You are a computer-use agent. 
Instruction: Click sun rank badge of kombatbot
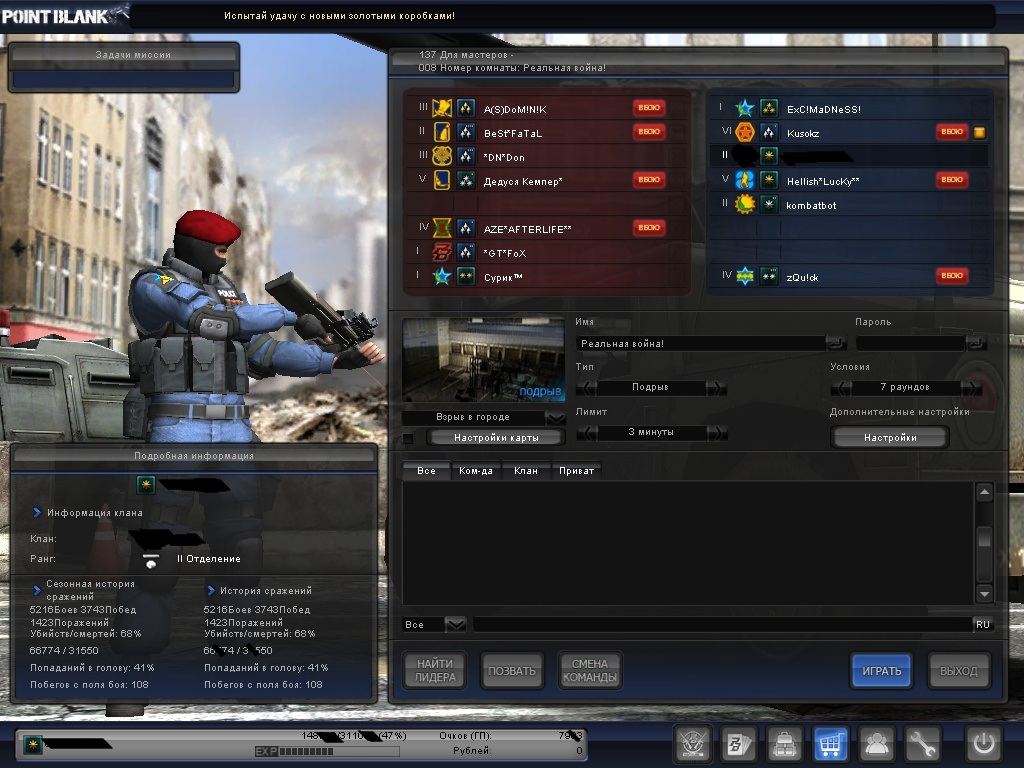click(x=744, y=204)
